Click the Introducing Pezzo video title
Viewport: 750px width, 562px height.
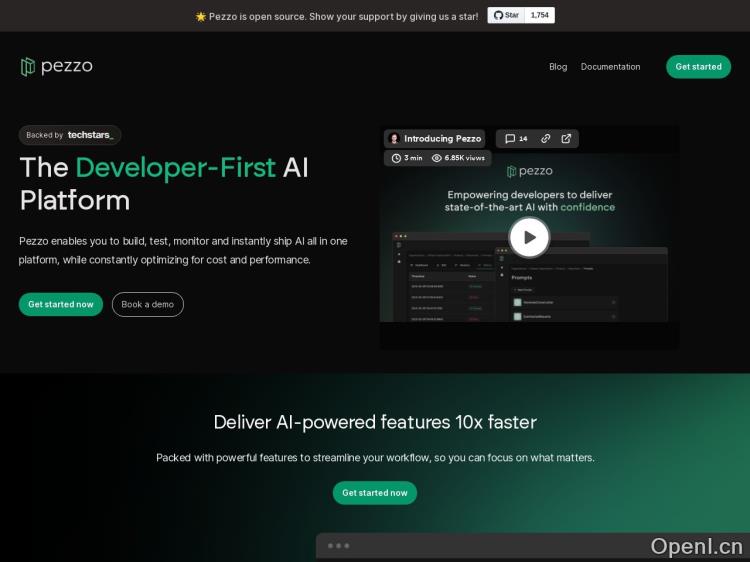pyautogui.click(x=442, y=139)
